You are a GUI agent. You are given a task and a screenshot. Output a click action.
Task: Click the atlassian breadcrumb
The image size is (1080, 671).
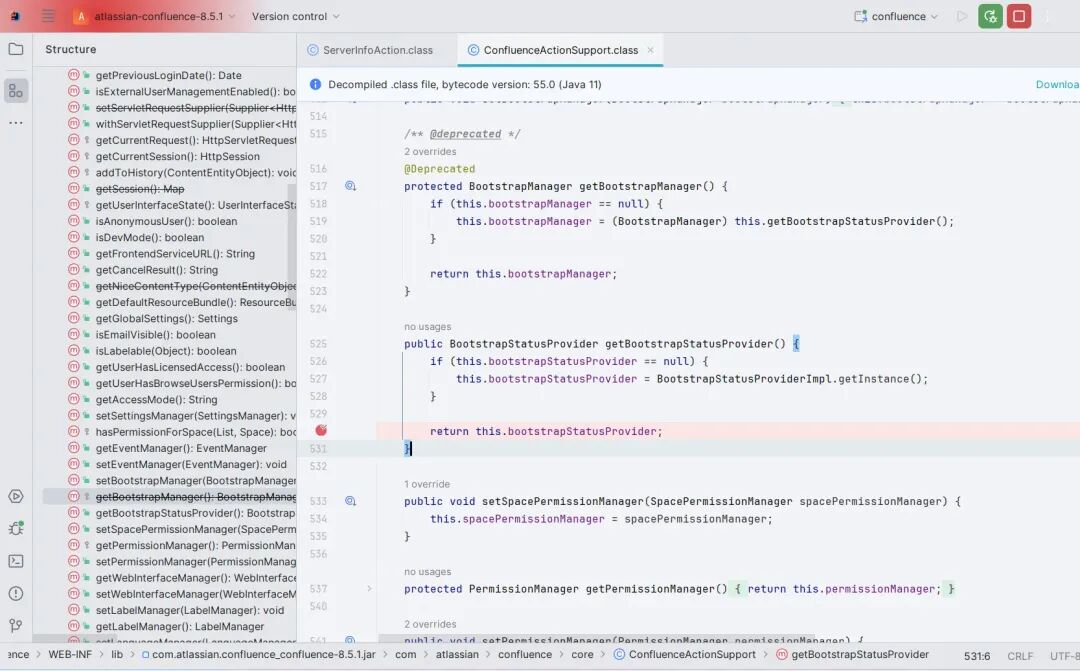pyautogui.click(x=457, y=654)
